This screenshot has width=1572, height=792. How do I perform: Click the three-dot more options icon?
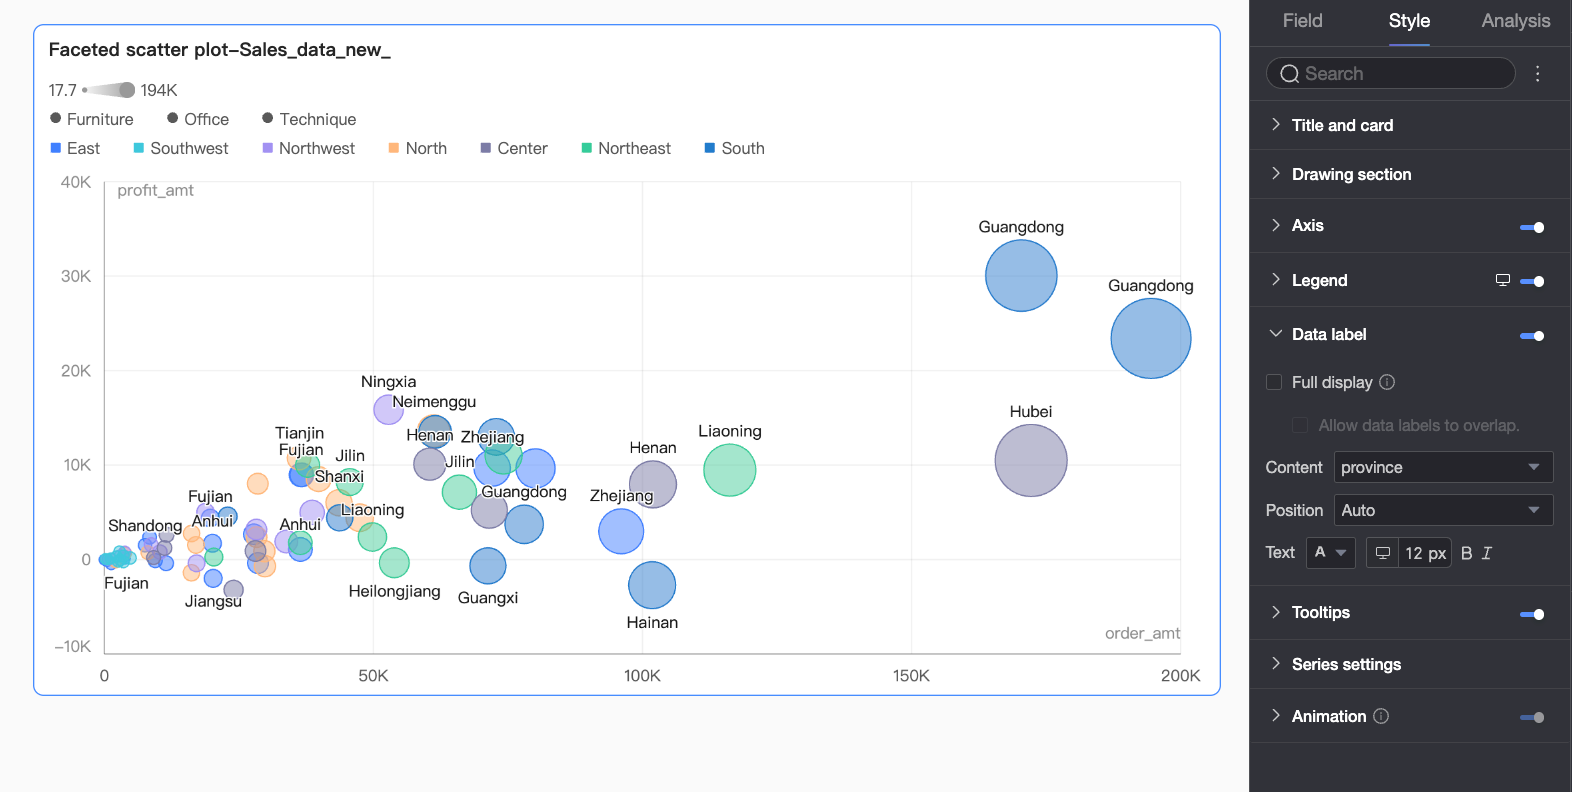1538,73
